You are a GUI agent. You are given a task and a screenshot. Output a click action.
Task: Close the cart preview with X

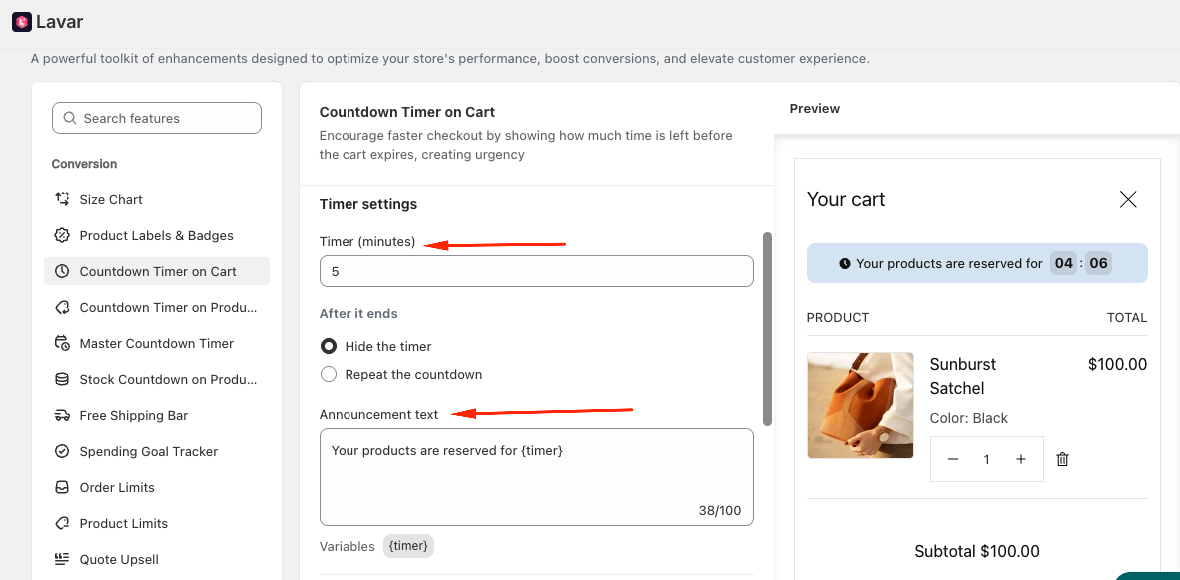(x=1128, y=199)
